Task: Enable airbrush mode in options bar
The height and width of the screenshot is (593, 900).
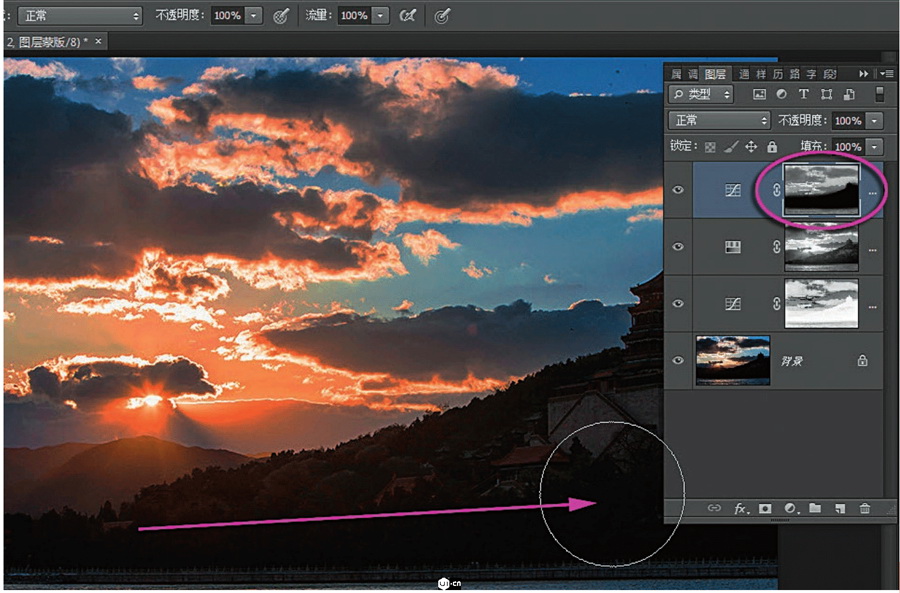Action: 407,16
